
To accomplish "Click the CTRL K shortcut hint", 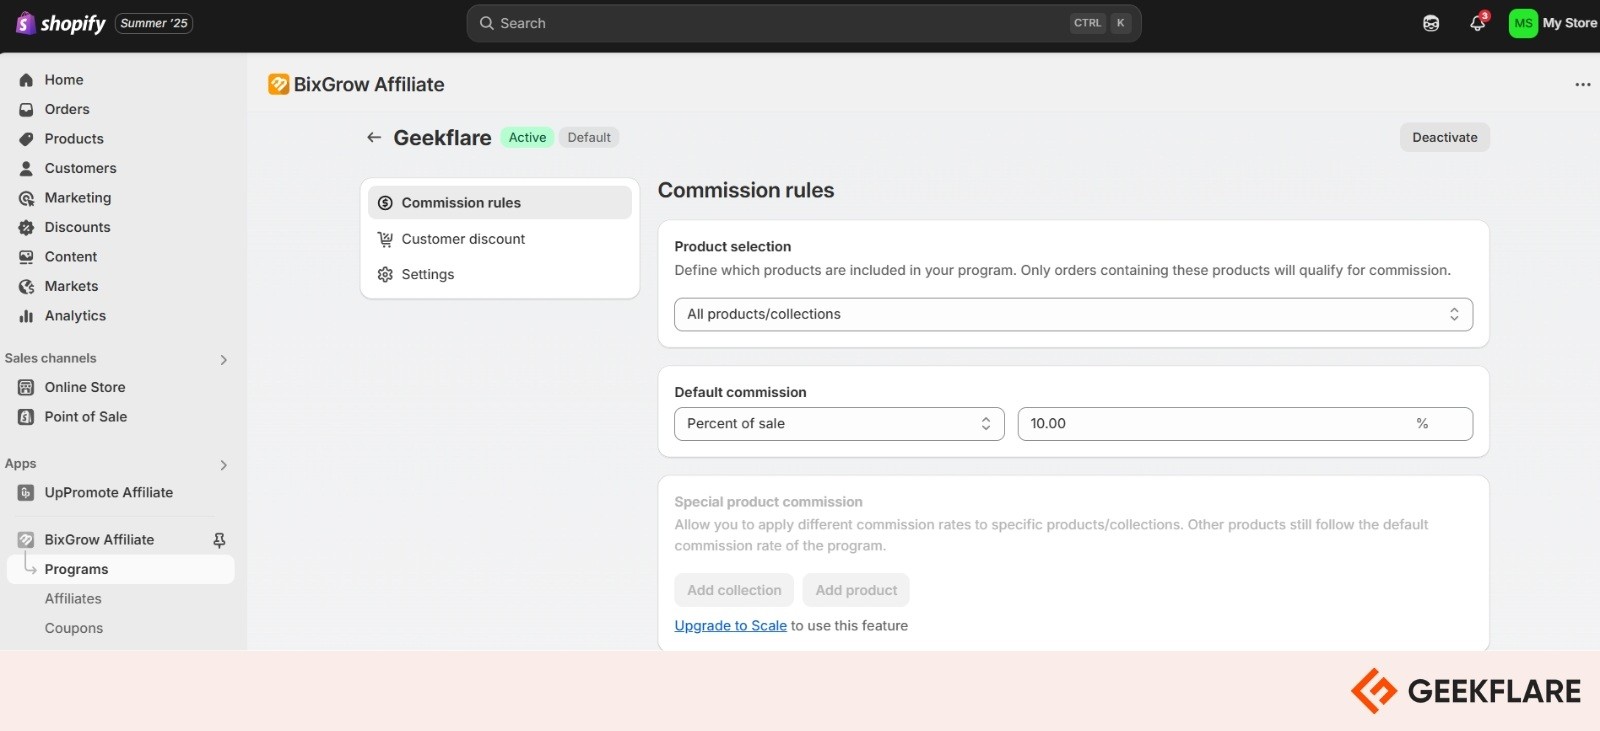I will 1100,23.
